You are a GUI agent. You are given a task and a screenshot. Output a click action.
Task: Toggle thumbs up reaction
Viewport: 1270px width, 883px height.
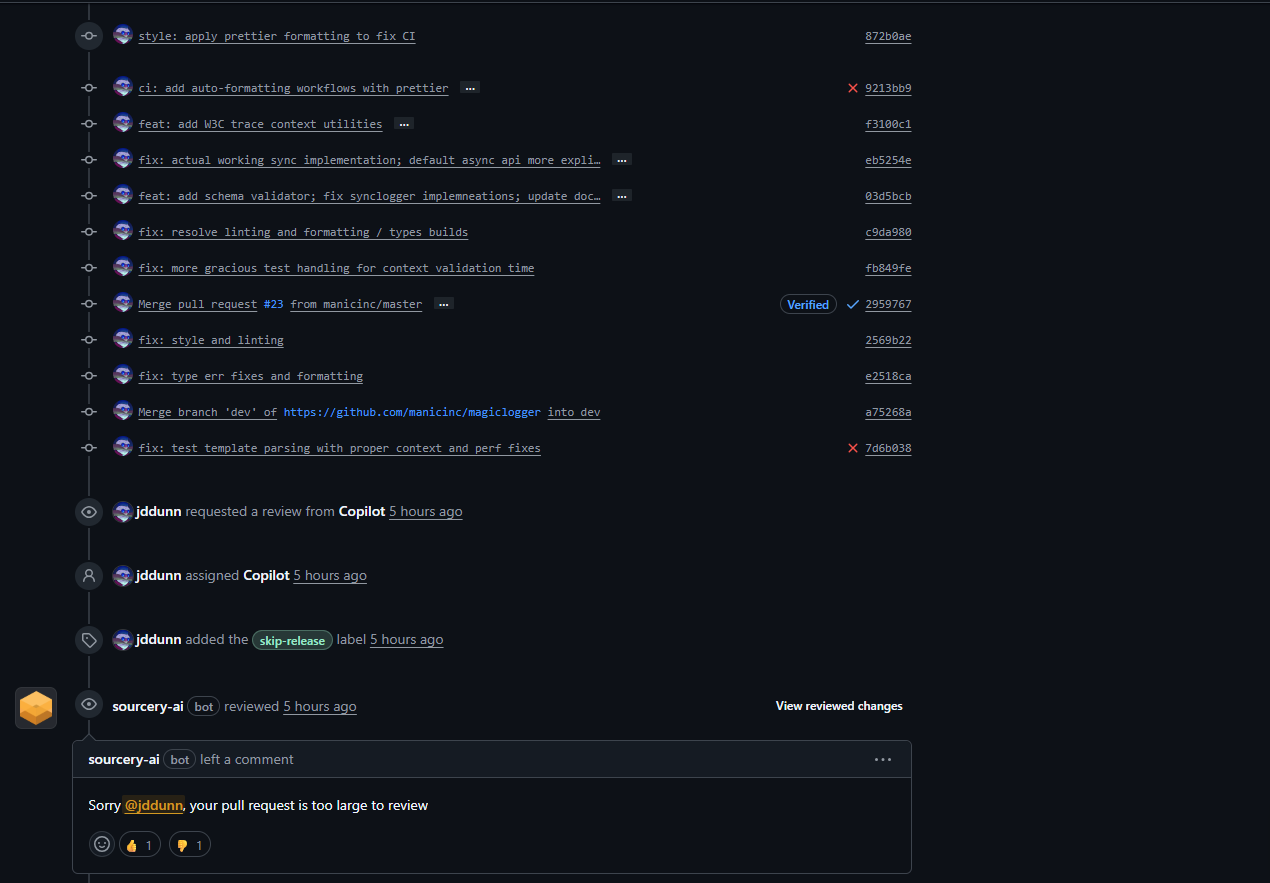[140, 845]
